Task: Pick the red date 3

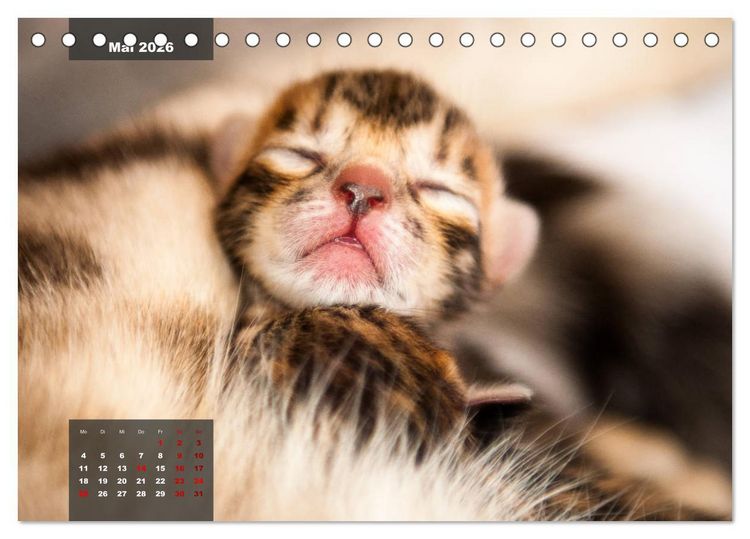Action: (199, 443)
